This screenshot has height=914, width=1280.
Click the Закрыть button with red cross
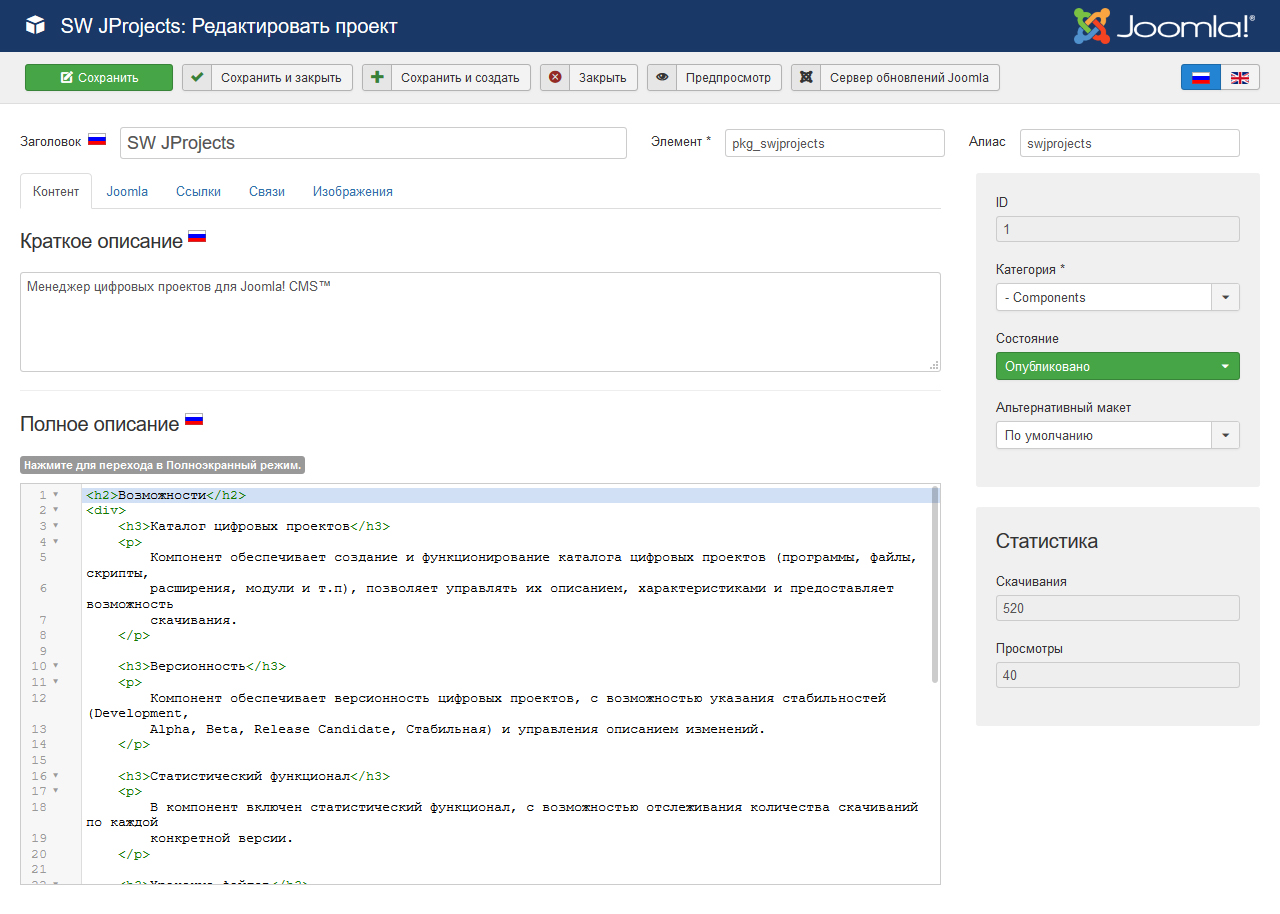(x=589, y=77)
